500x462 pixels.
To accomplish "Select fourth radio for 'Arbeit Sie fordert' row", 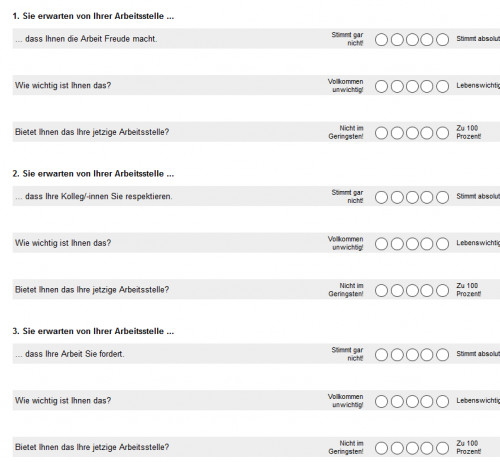I will (427, 355).
